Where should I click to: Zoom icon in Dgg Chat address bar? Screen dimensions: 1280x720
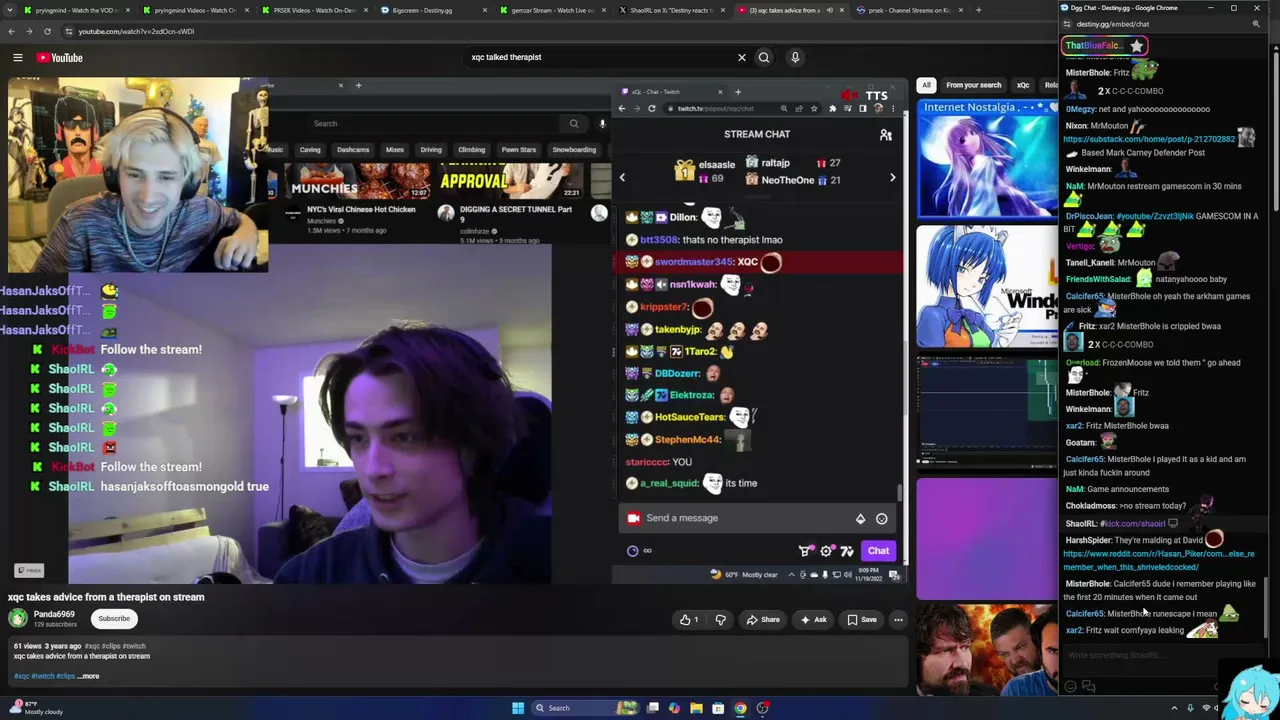(1256, 24)
